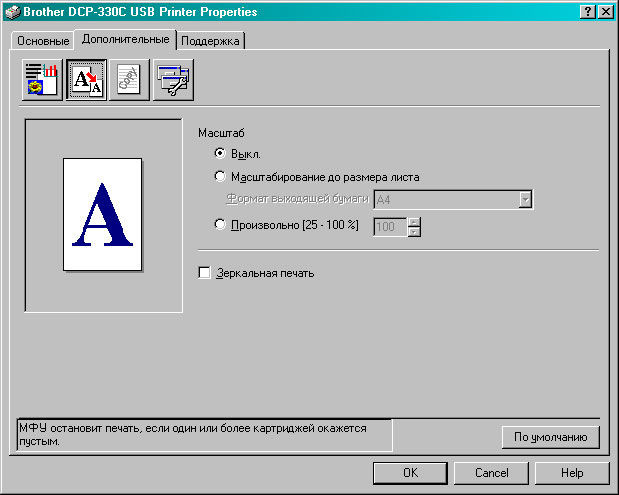This screenshot has width=619, height=495.
Task: Decrease the custom scale percentage spinner
Action: tap(414, 232)
